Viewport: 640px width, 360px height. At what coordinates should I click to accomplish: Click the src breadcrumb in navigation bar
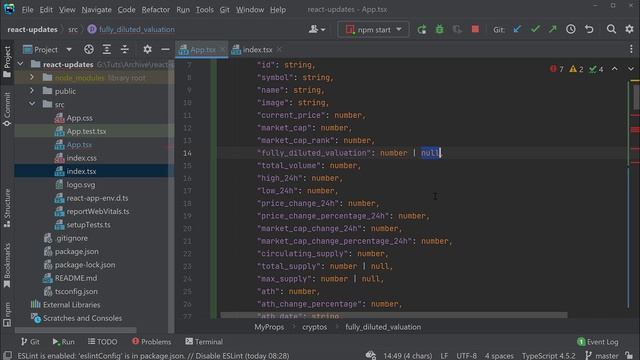coord(73,29)
